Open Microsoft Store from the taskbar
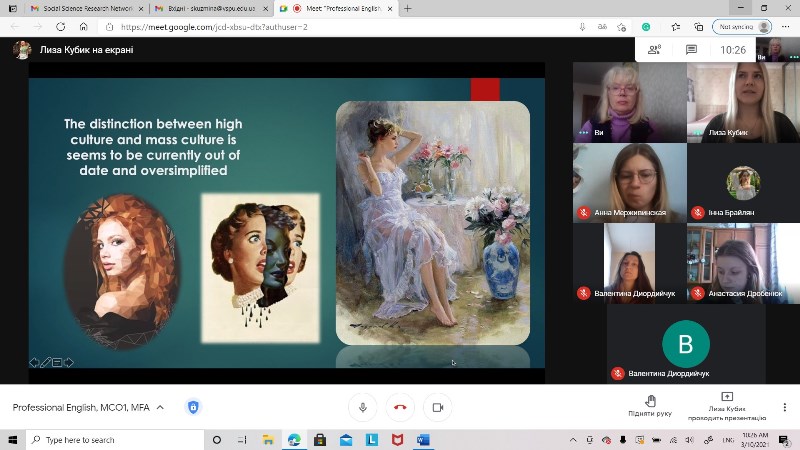 320,439
